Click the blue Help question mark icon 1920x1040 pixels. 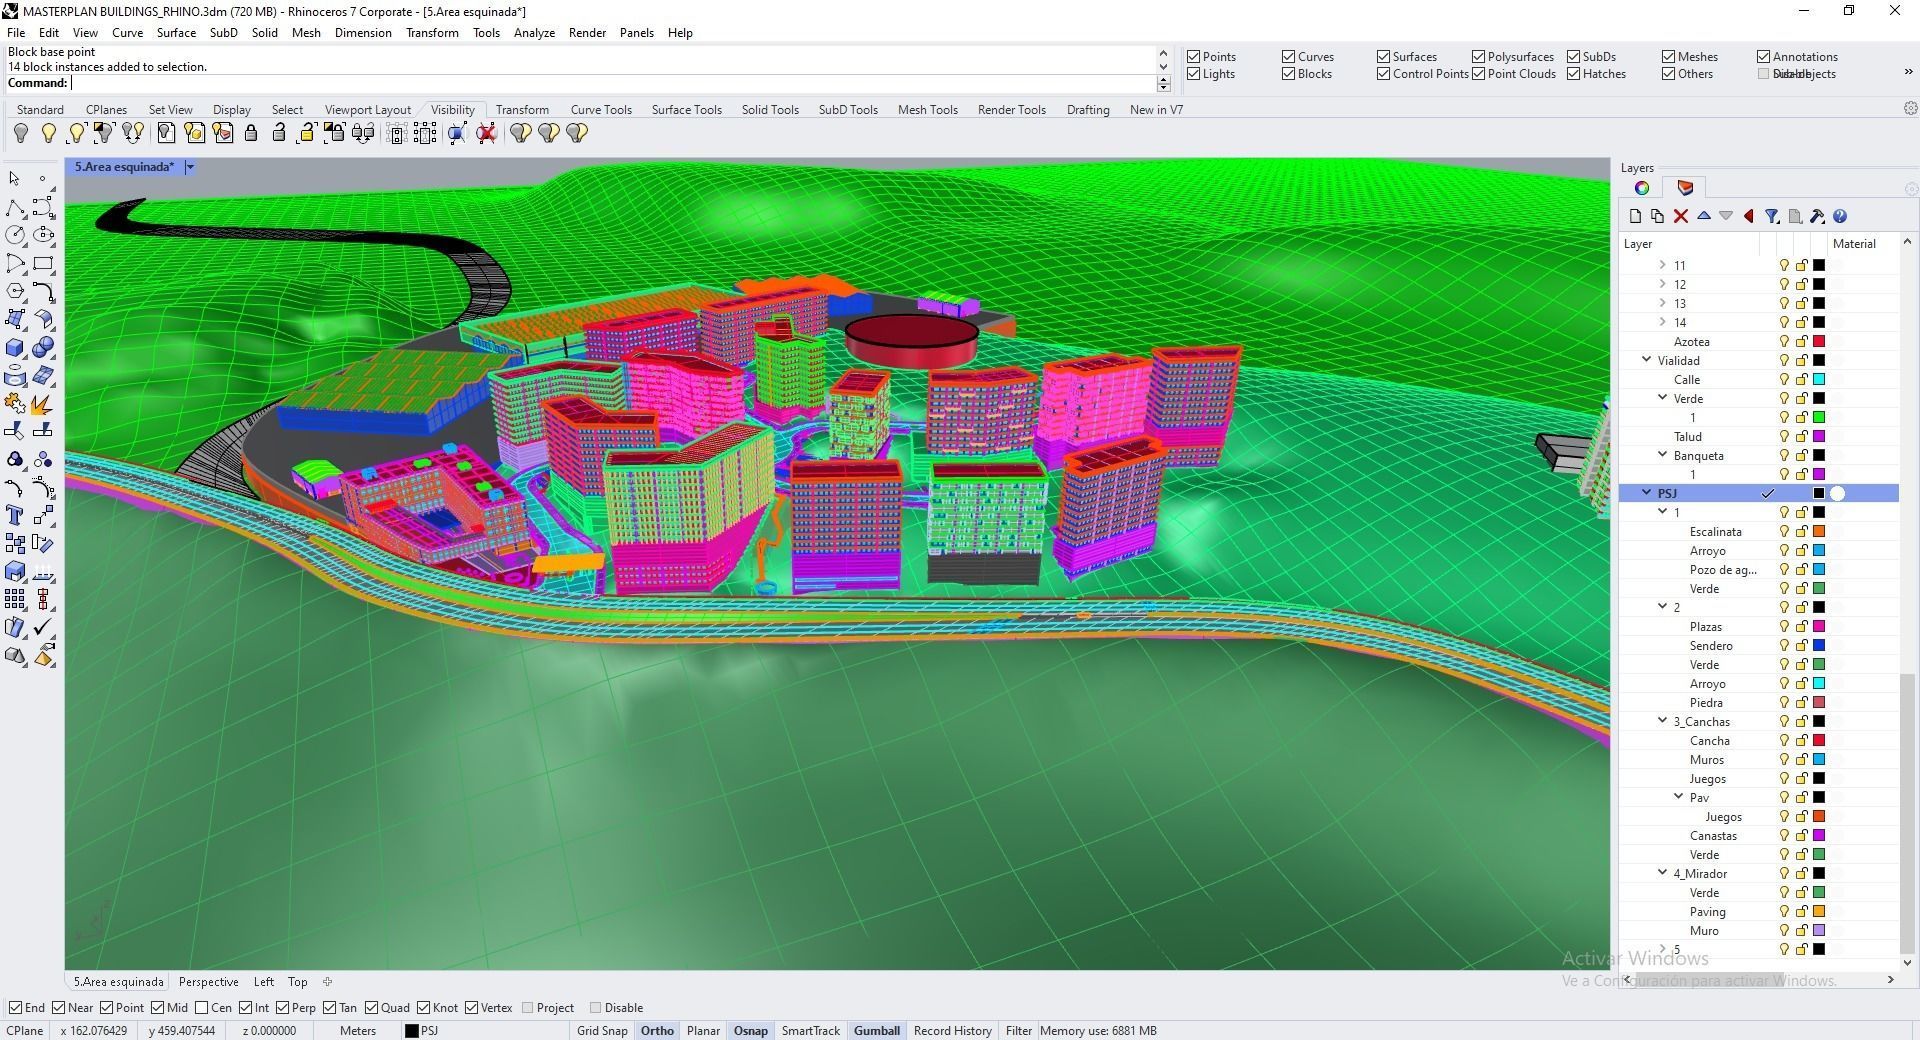click(1840, 216)
